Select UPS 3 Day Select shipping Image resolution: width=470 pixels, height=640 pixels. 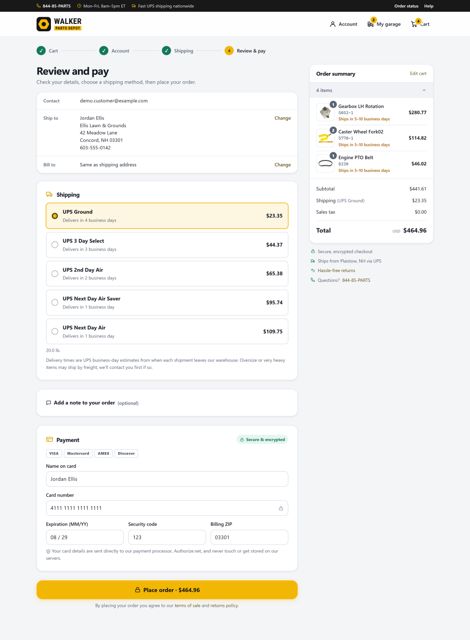[167, 245]
